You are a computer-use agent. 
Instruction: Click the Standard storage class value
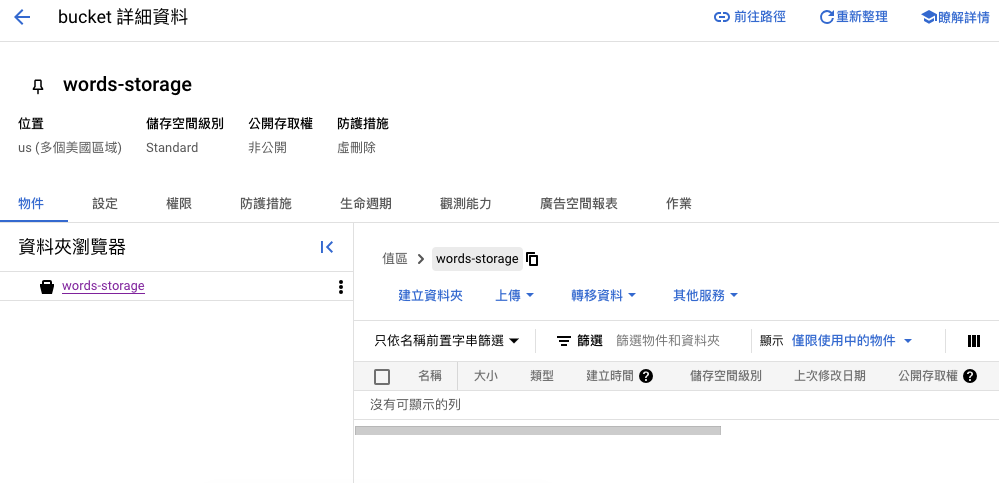(x=172, y=148)
